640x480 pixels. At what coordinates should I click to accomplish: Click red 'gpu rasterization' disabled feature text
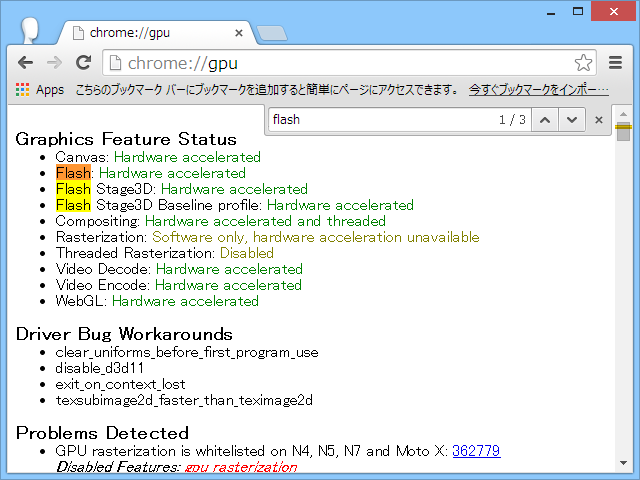(241, 467)
